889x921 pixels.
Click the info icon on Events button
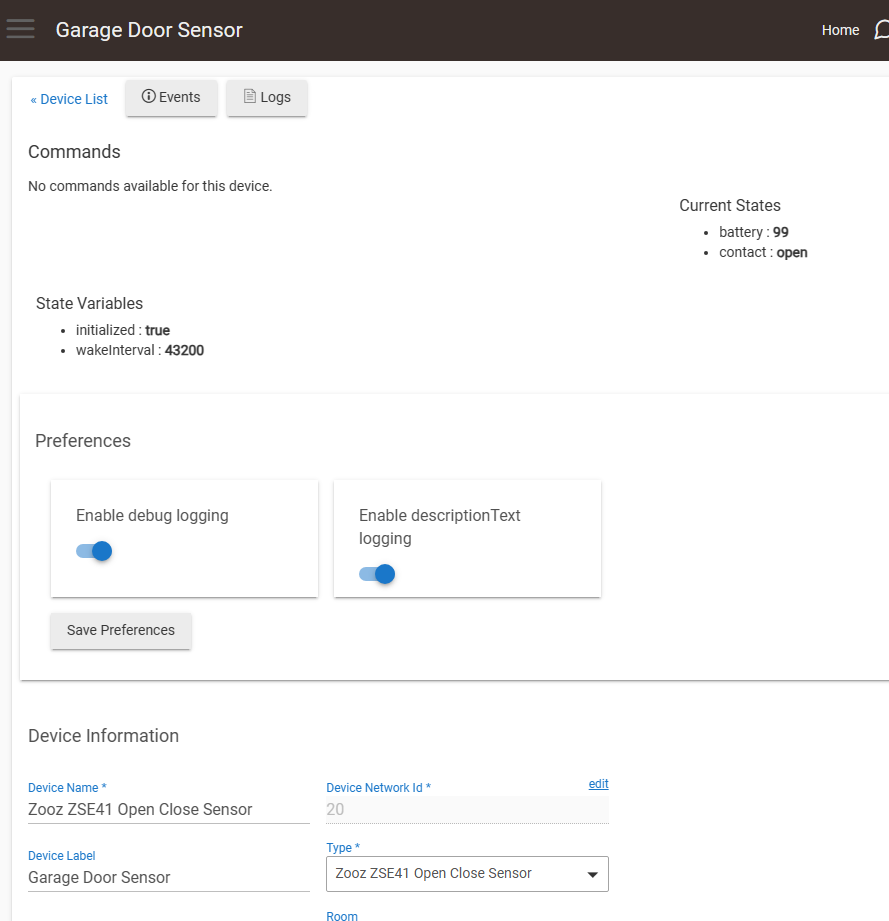tap(149, 97)
